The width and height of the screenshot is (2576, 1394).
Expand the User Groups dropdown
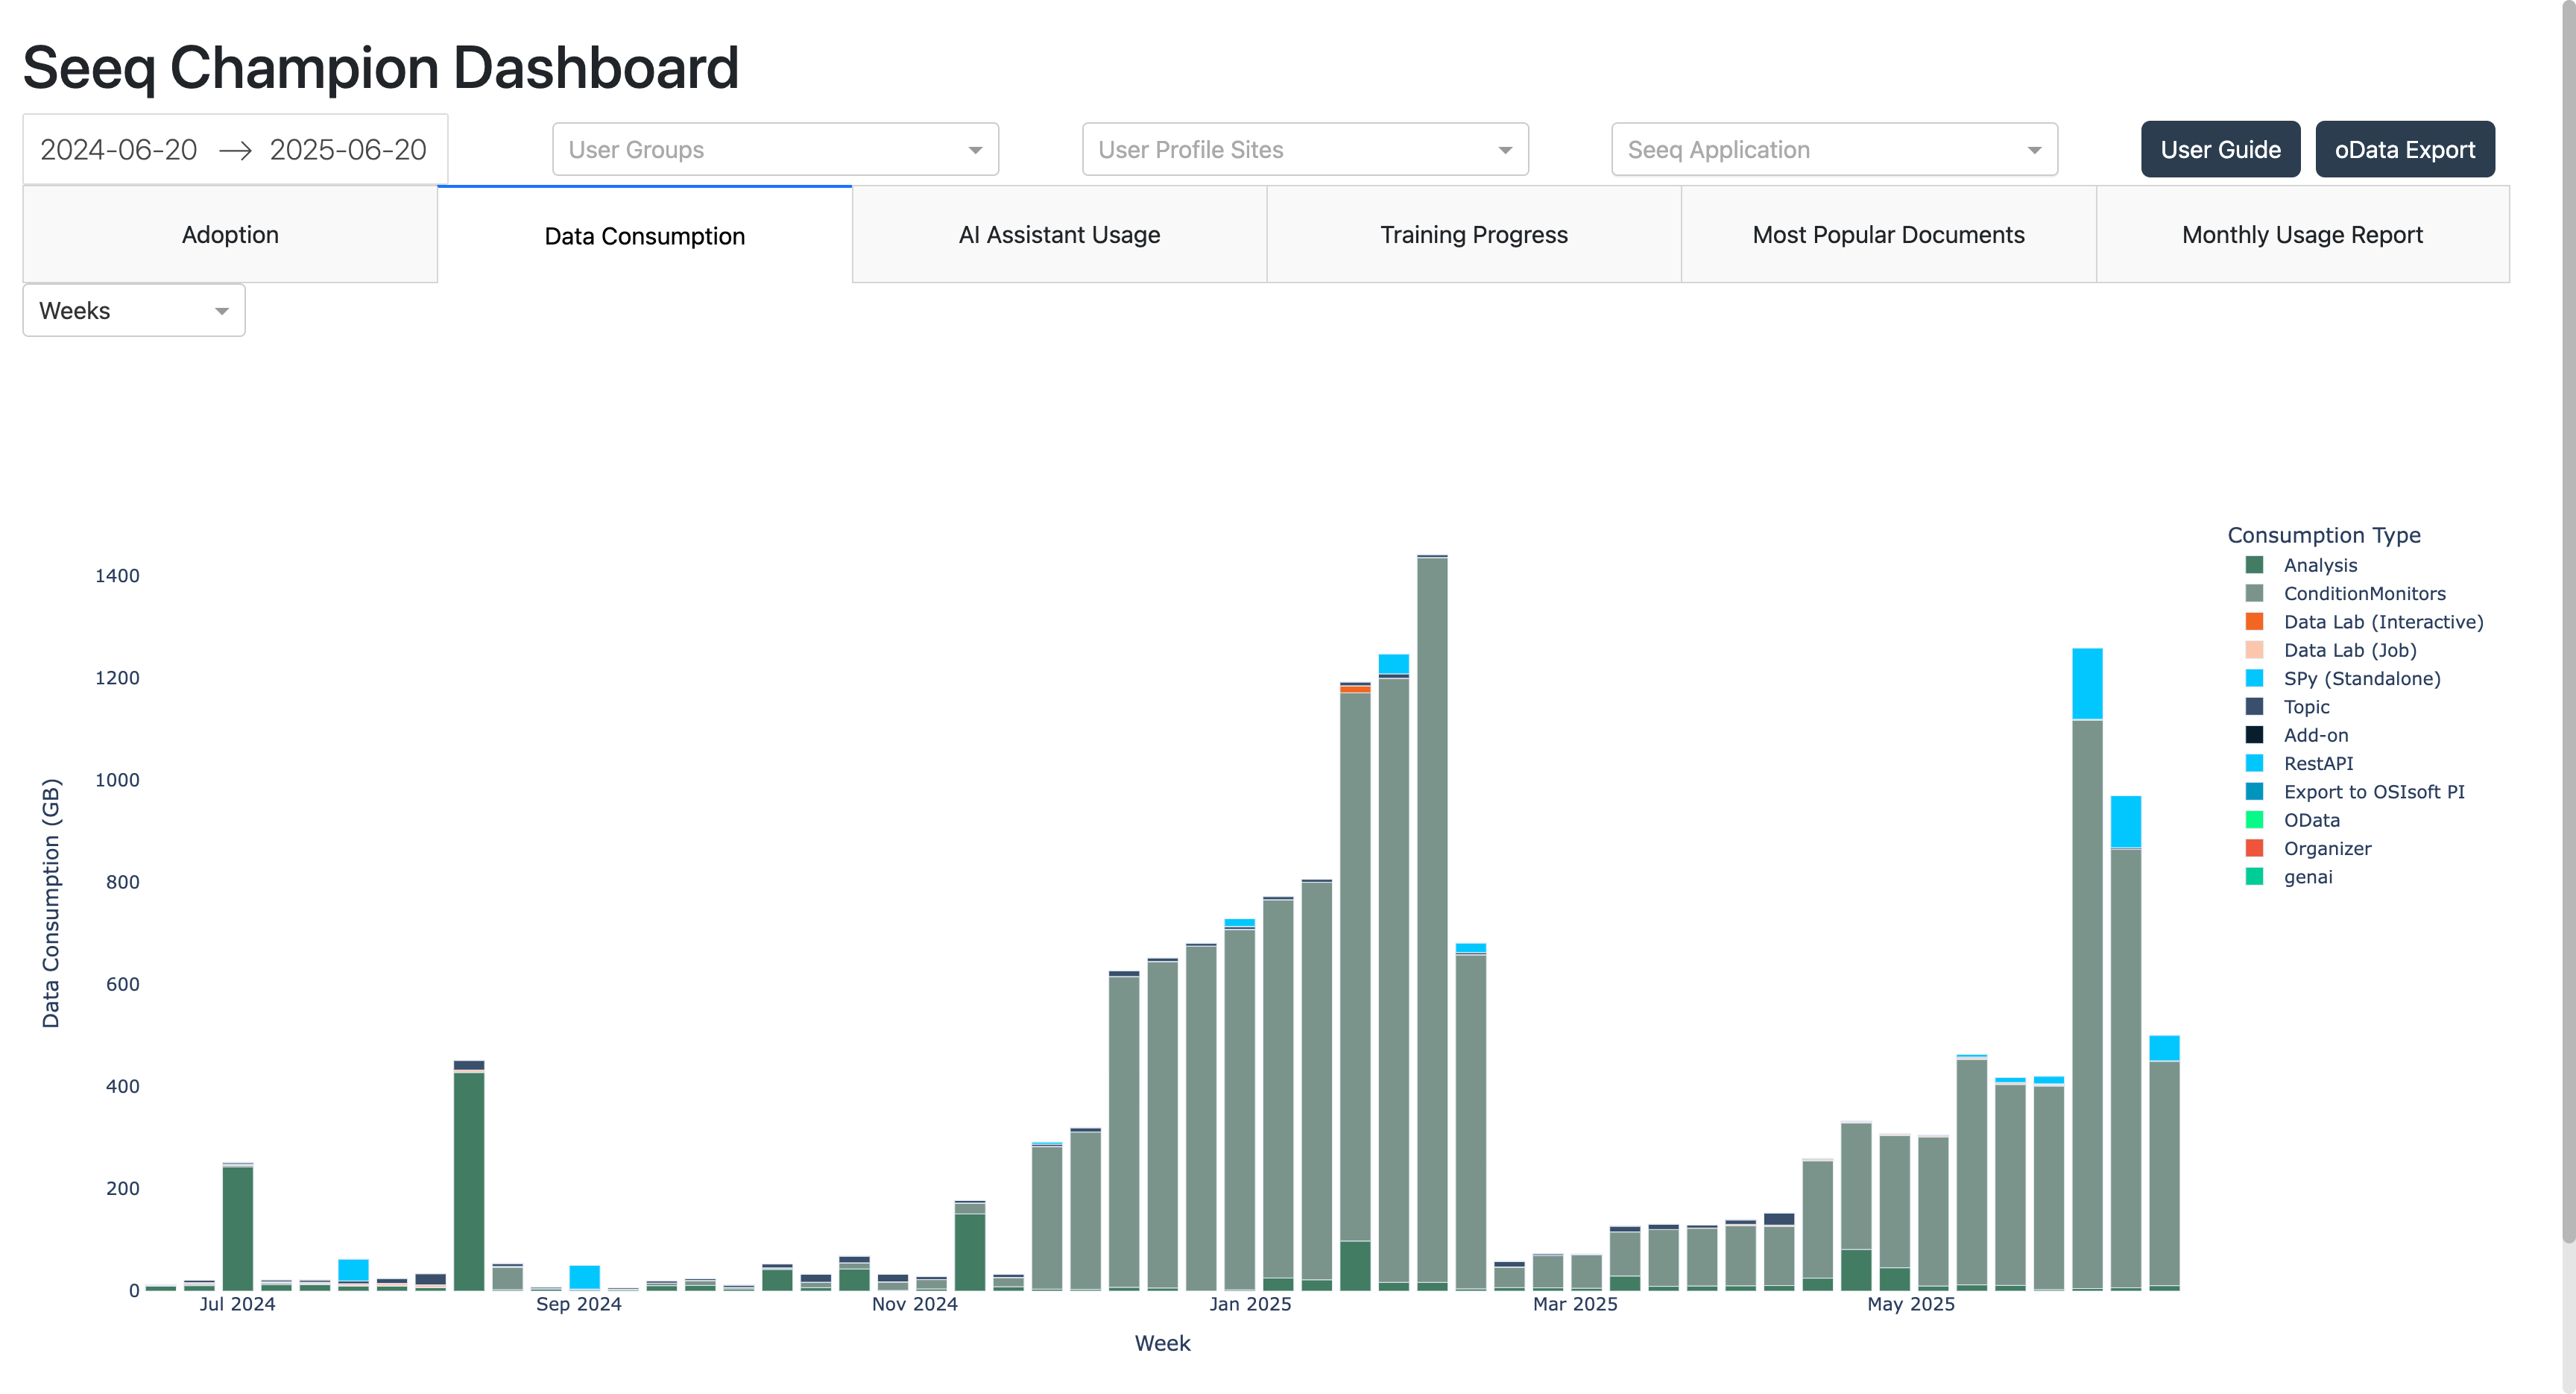pos(775,150)
